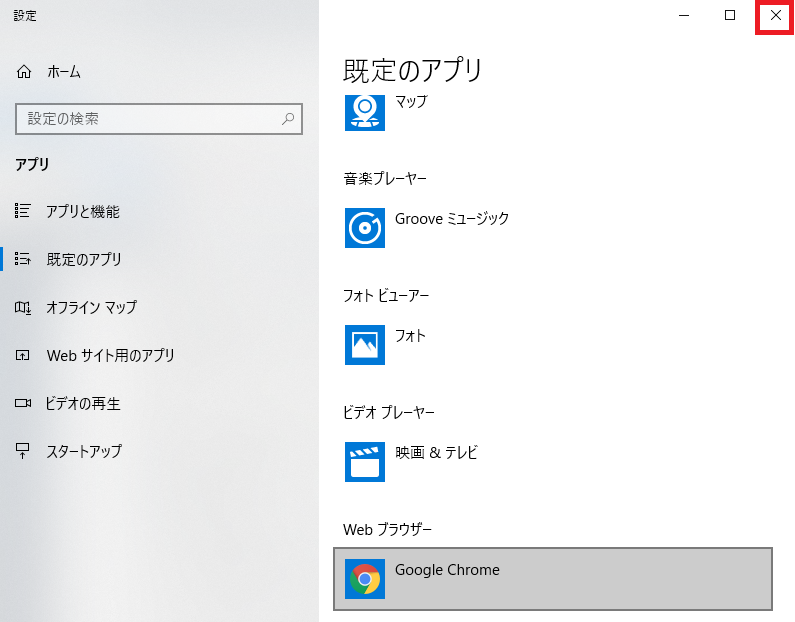The height and width of the screenshot is (622, 795).
Task: Click the Google Chrome logo icon
Action: point(365,579)
